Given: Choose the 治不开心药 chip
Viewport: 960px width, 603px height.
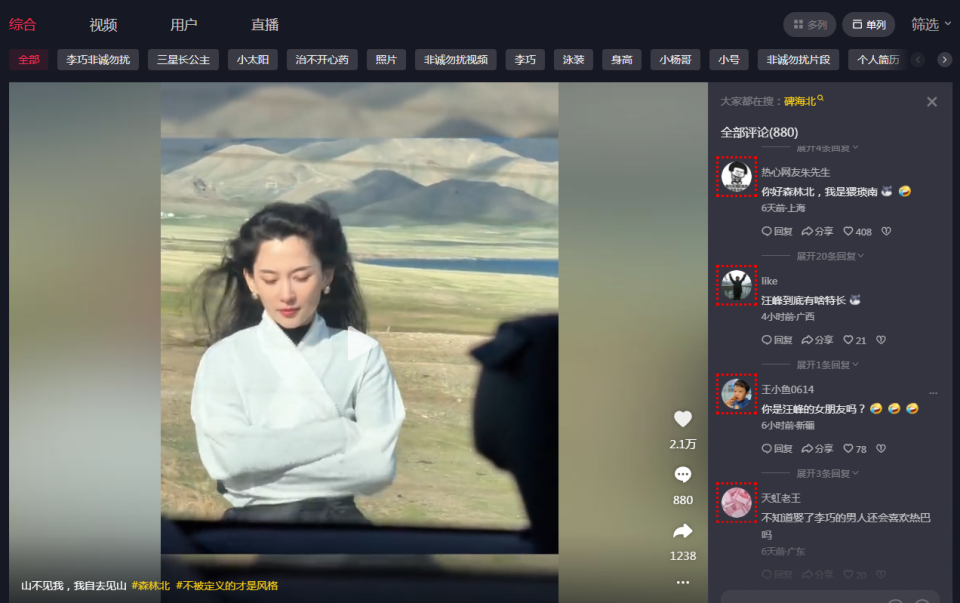Looking at the screenshot, I should (x=322, y=59).
